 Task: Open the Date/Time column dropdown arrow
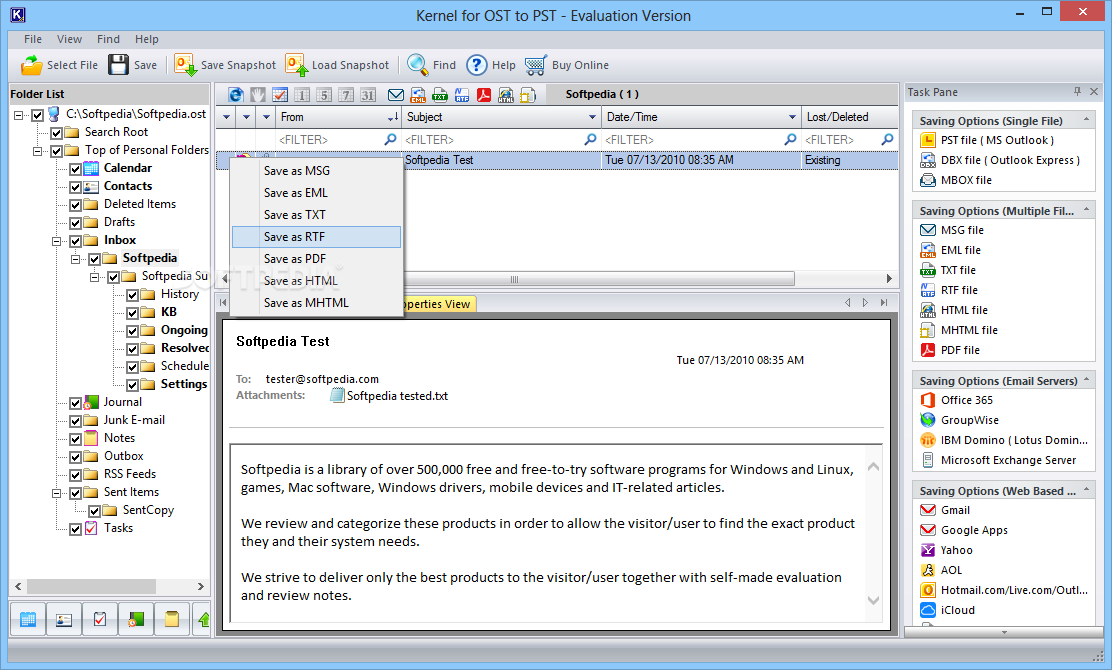tap(792, 118)
